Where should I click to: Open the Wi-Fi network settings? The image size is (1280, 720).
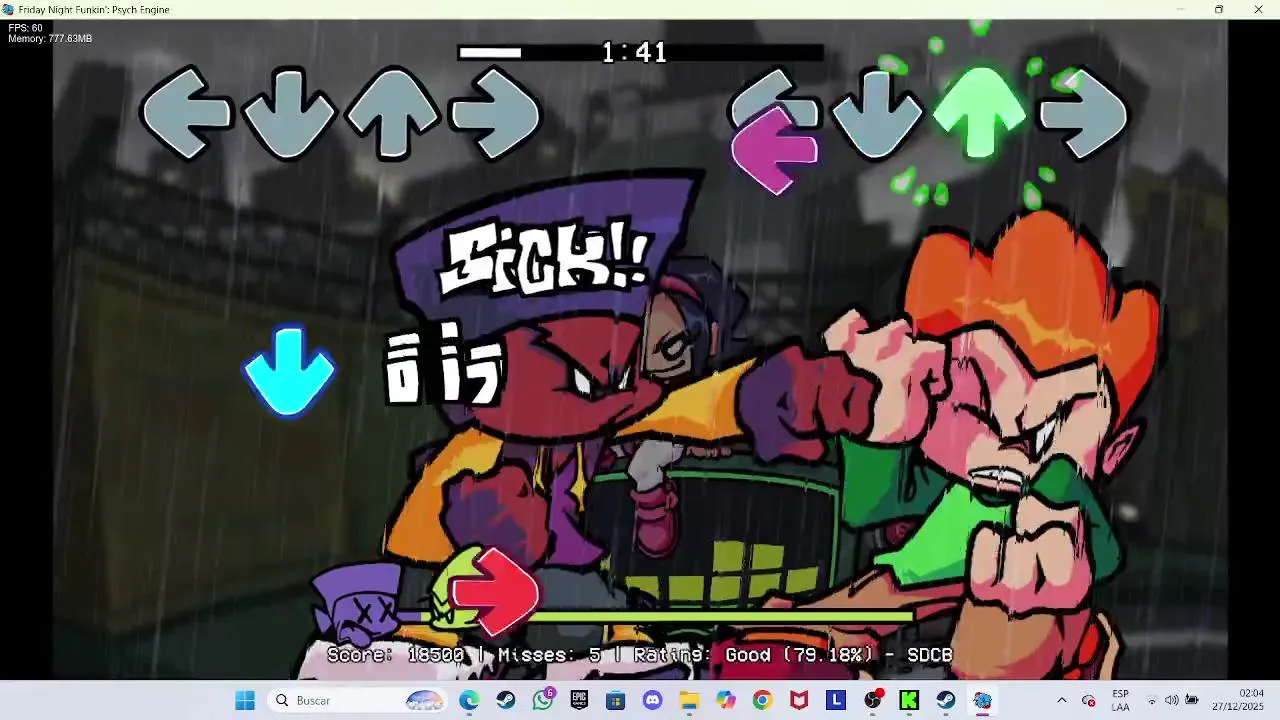click(1152, 700)
